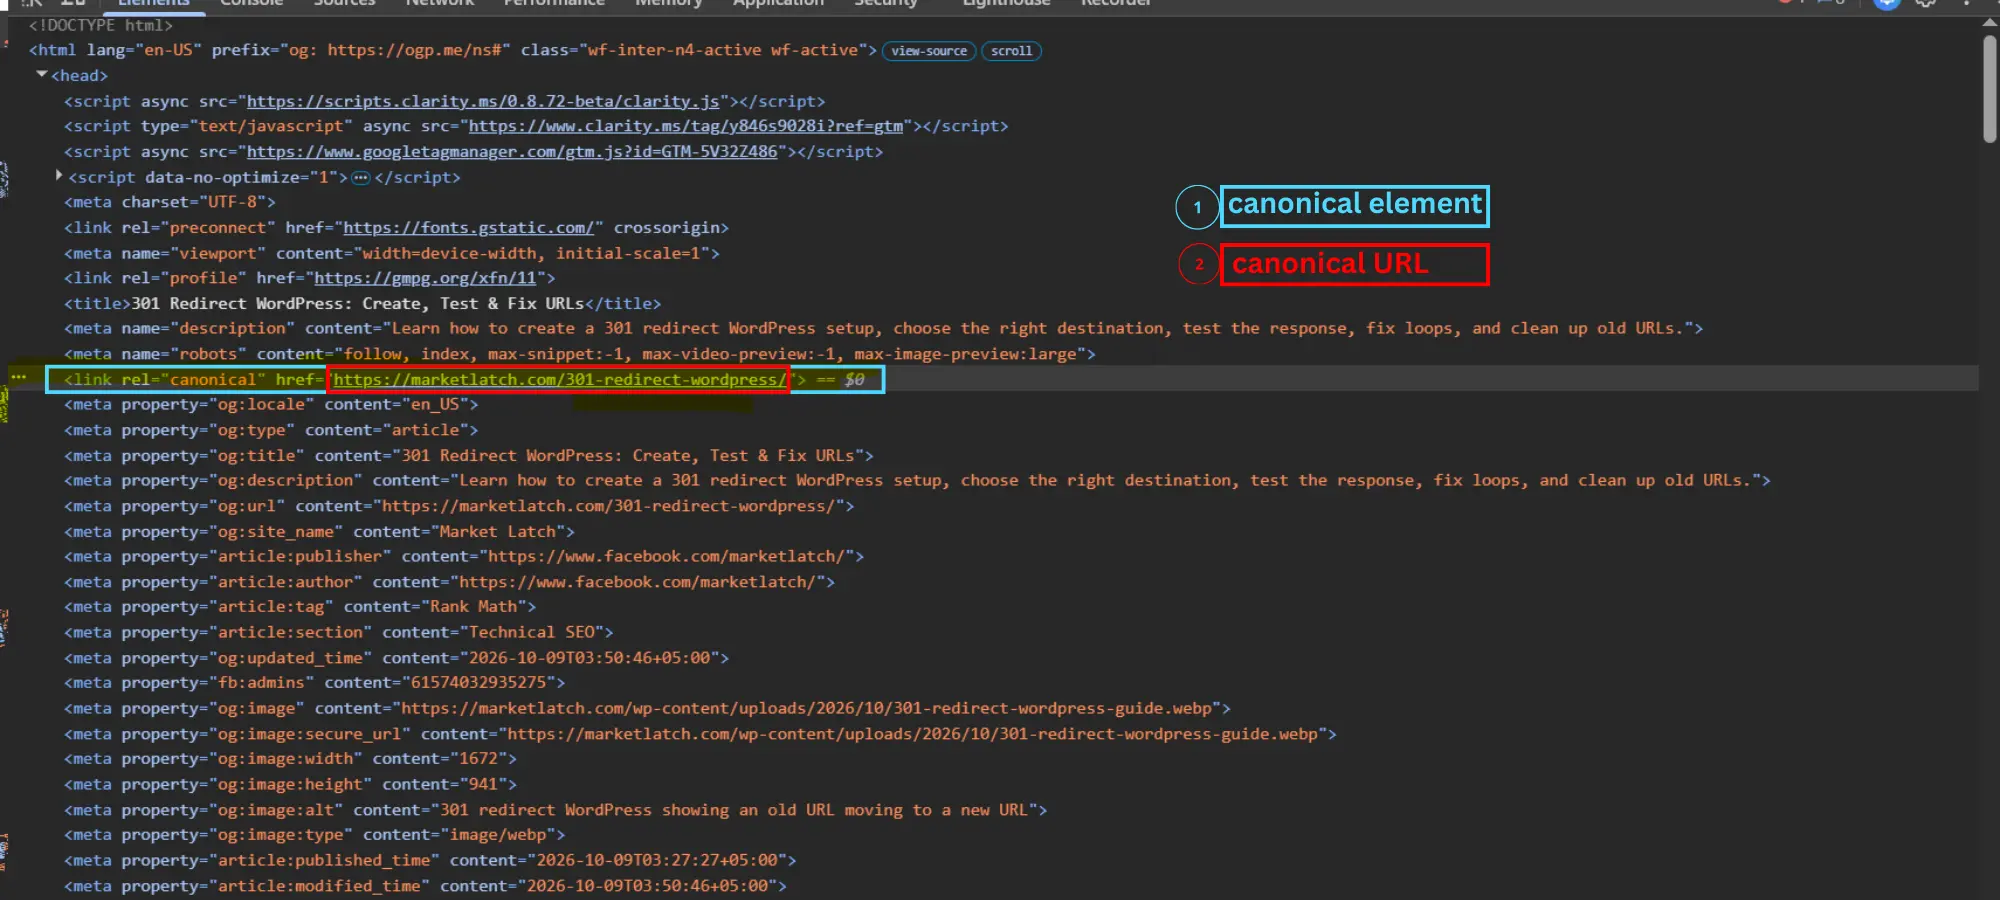Select the article:modified_time meta row
This screenshot has height=900, width=2000.
coord(425,886)
